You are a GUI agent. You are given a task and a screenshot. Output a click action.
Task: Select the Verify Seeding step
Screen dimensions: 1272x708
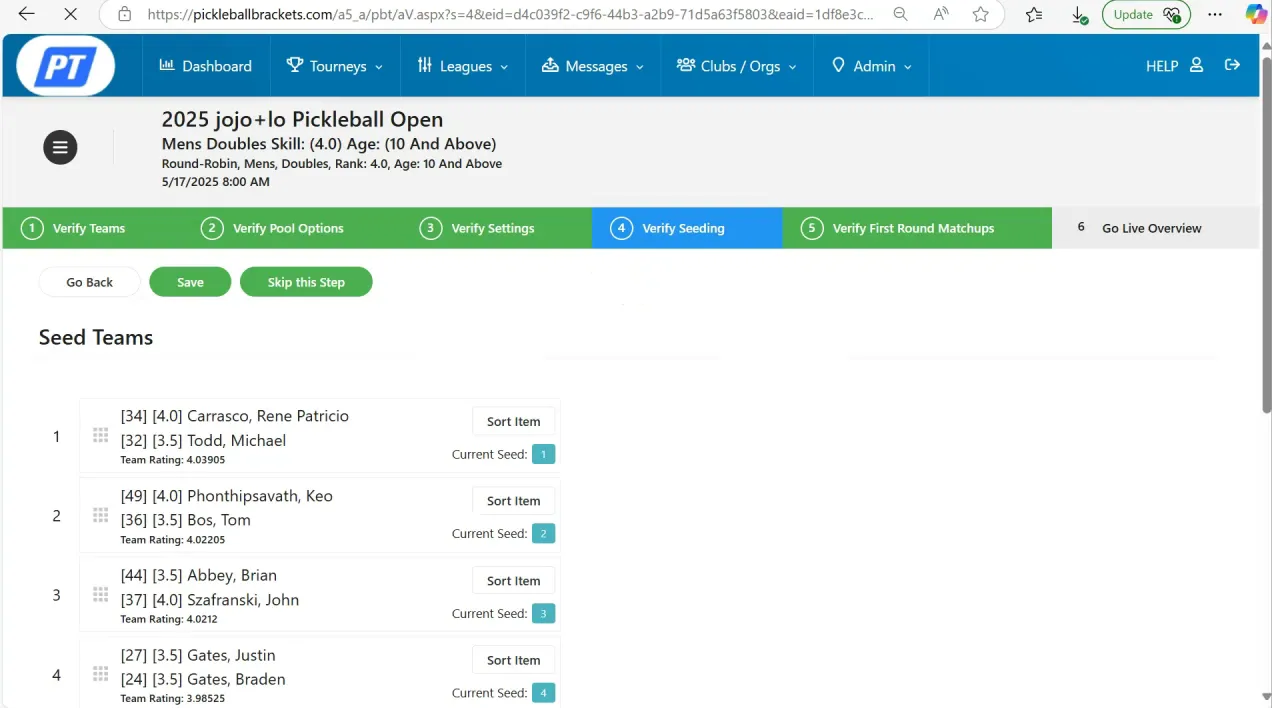pos(687,228)
